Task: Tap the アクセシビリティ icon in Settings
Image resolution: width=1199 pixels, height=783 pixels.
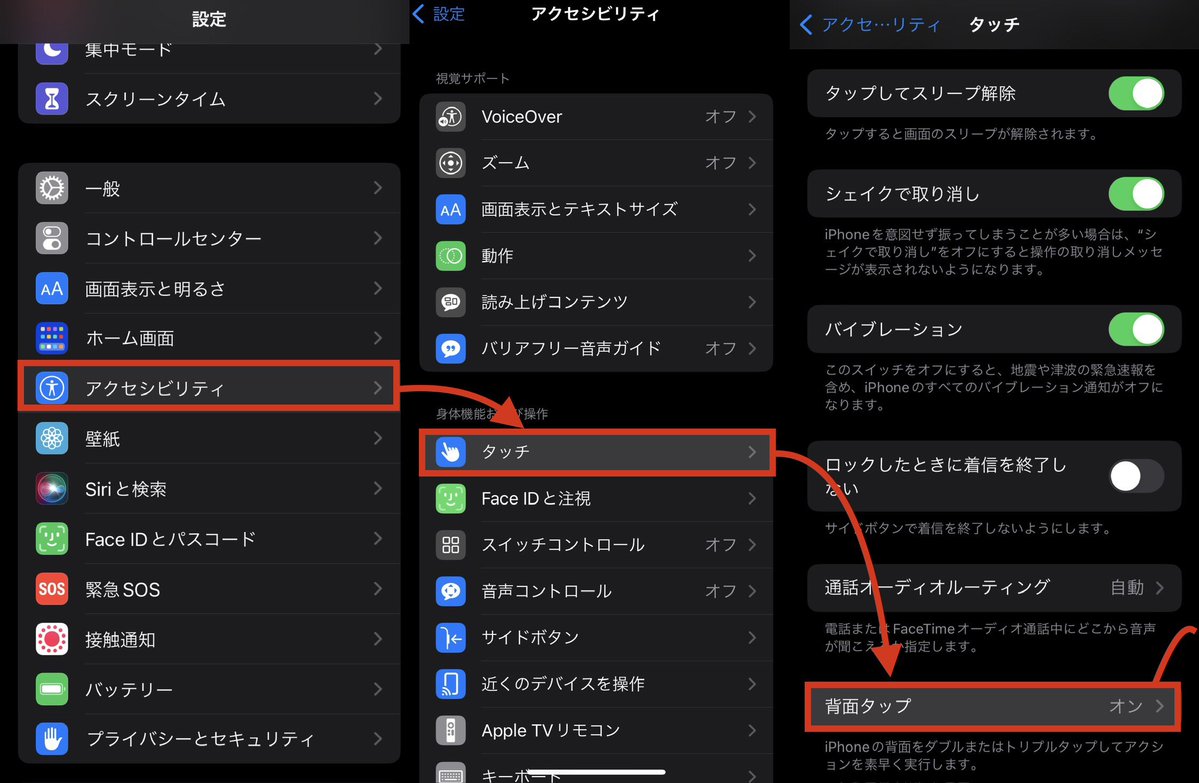Action: (x=51, y=388)
